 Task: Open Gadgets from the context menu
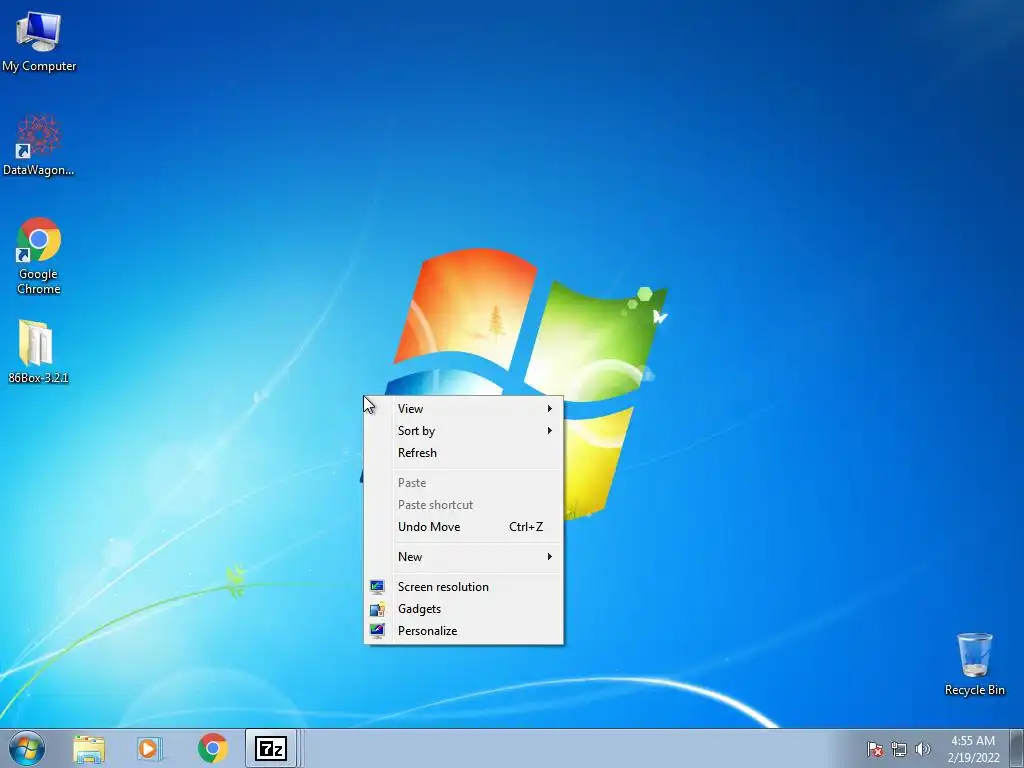(x=463, y=609)
